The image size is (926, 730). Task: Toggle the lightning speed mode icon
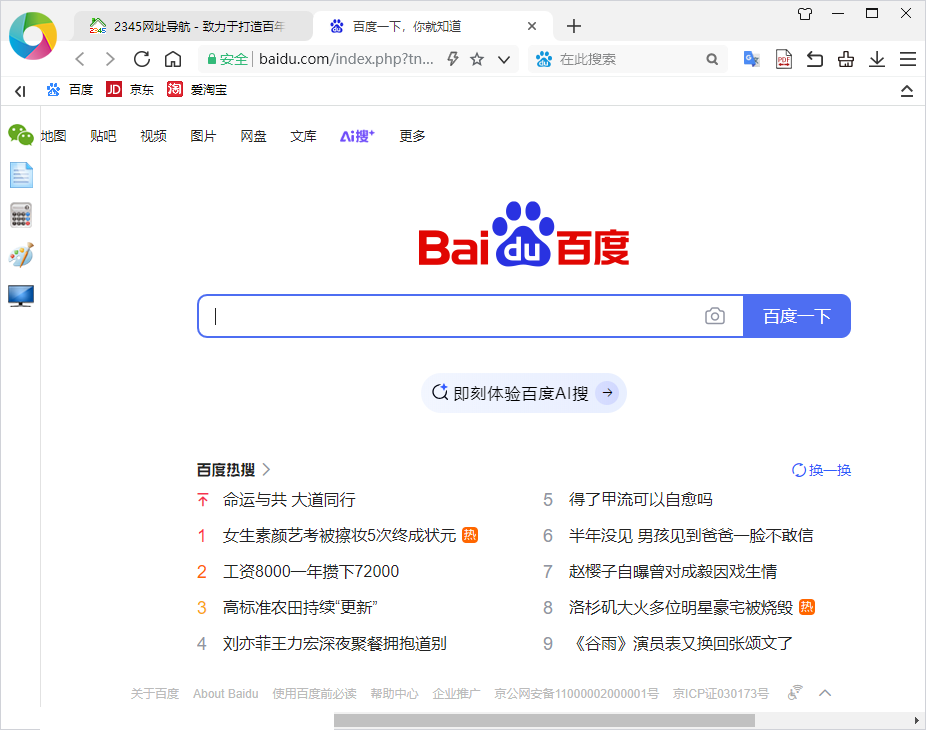click(453, 59)
